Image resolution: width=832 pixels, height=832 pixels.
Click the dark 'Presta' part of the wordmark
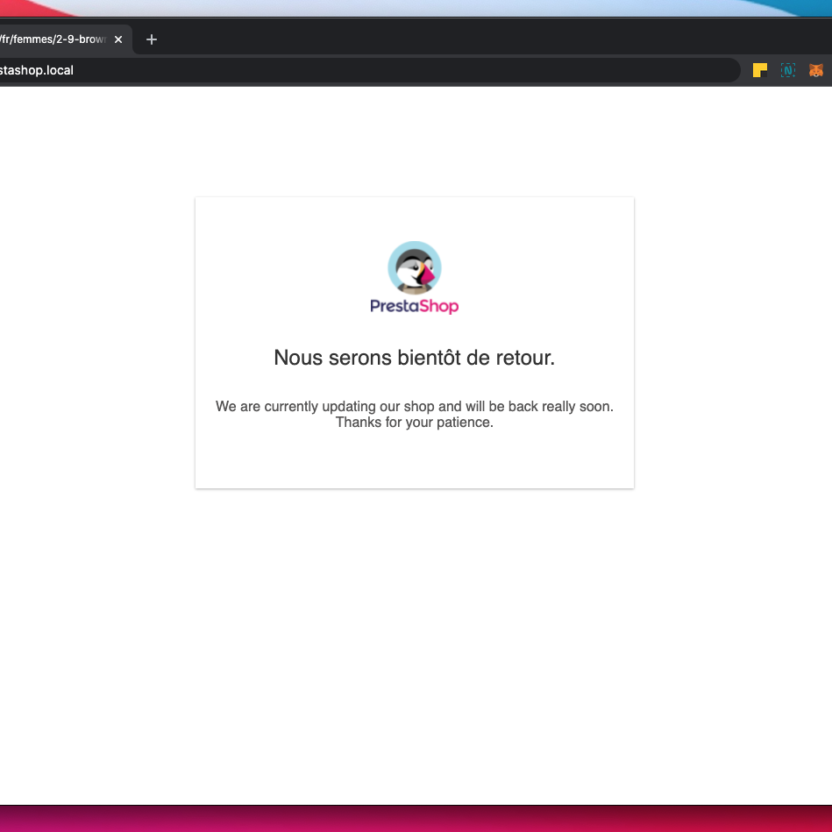tap(395, 306)
